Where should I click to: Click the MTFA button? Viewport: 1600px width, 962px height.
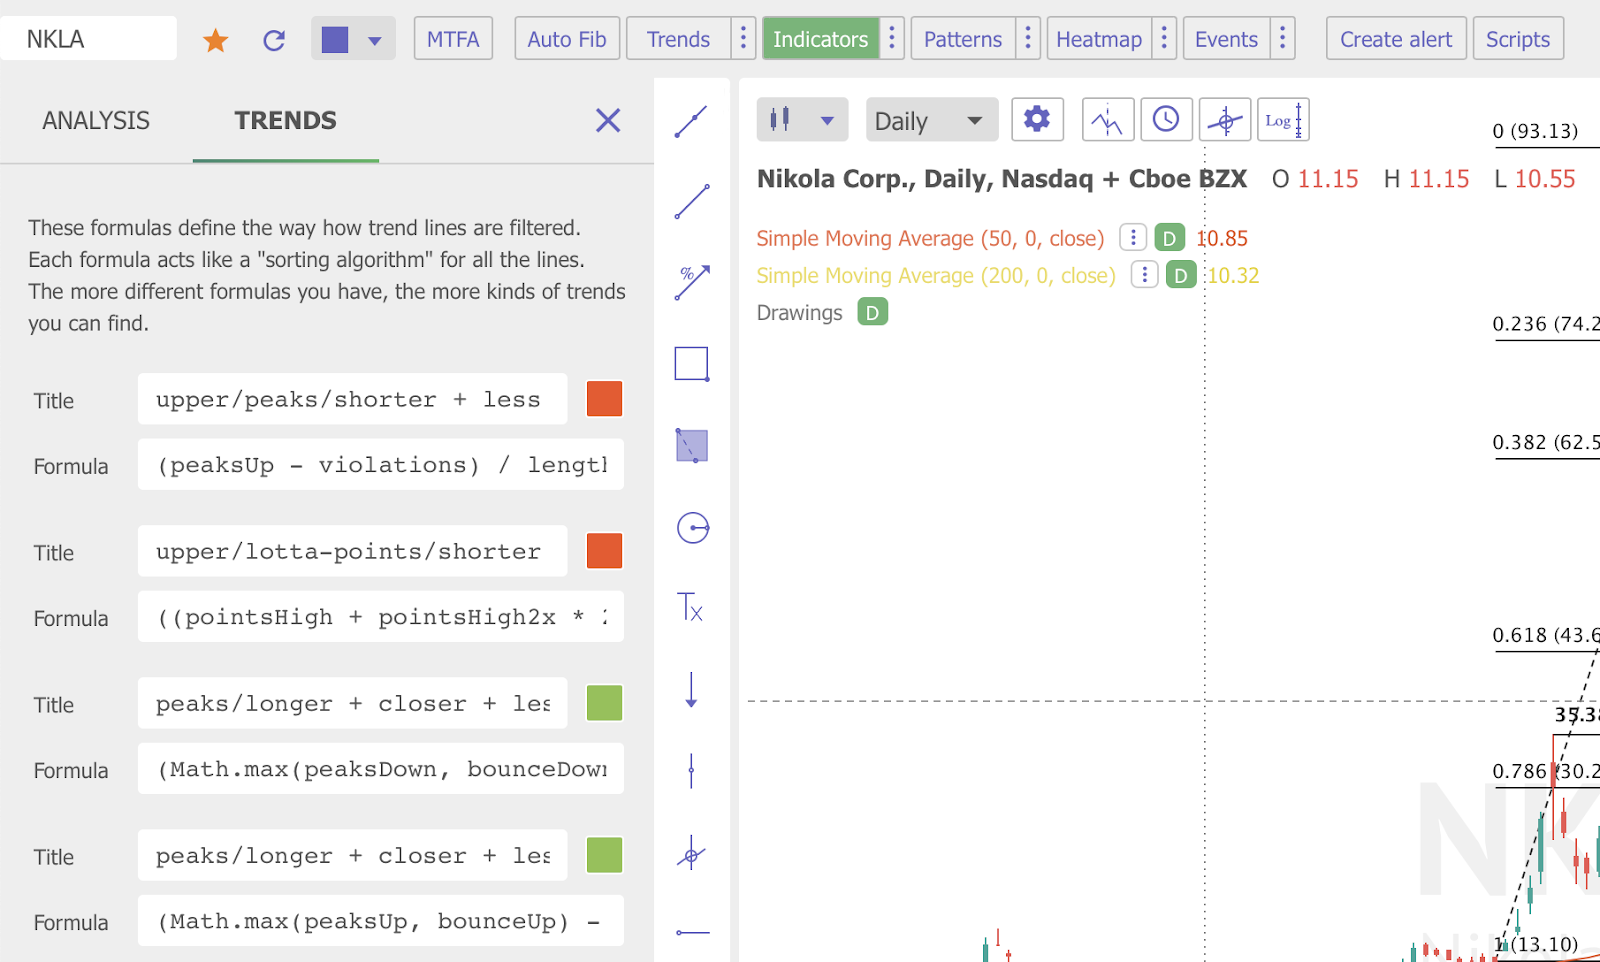point(453,39)
